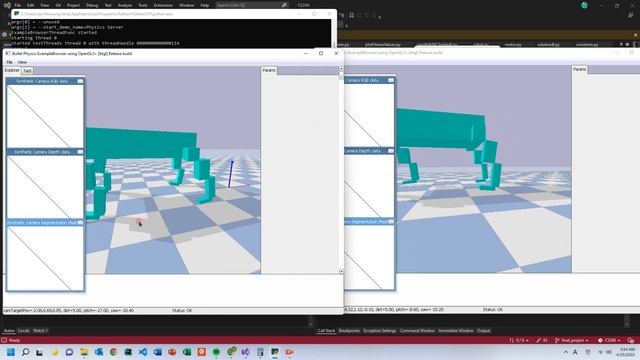Select Params tab in right browser window
The height and width of the screenshot is (360, 640).
click(x=580, y=69)
